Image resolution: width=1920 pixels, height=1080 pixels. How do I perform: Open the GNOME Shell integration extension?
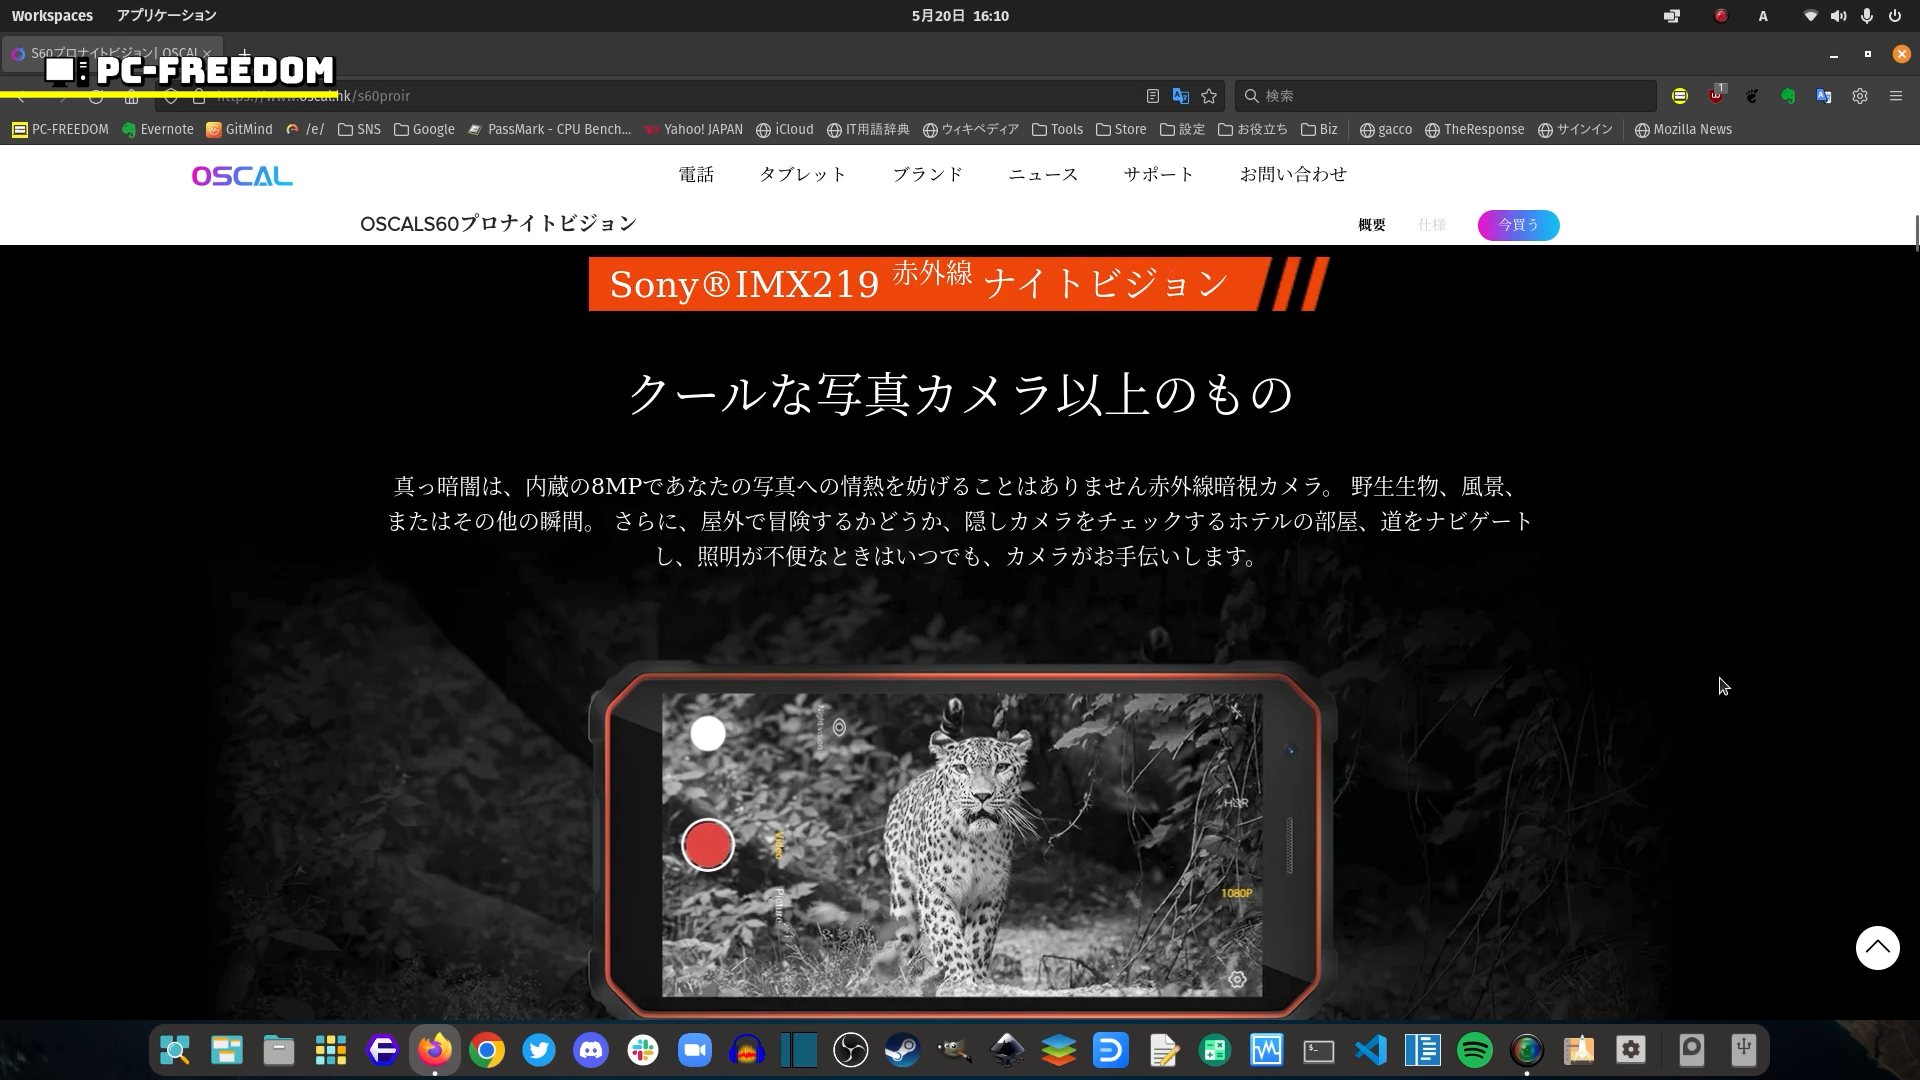coord(1752,96)
